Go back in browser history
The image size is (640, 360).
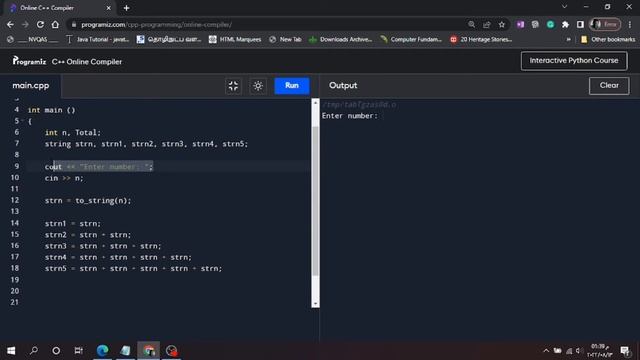pyautogui.click(x=10, y=24)
